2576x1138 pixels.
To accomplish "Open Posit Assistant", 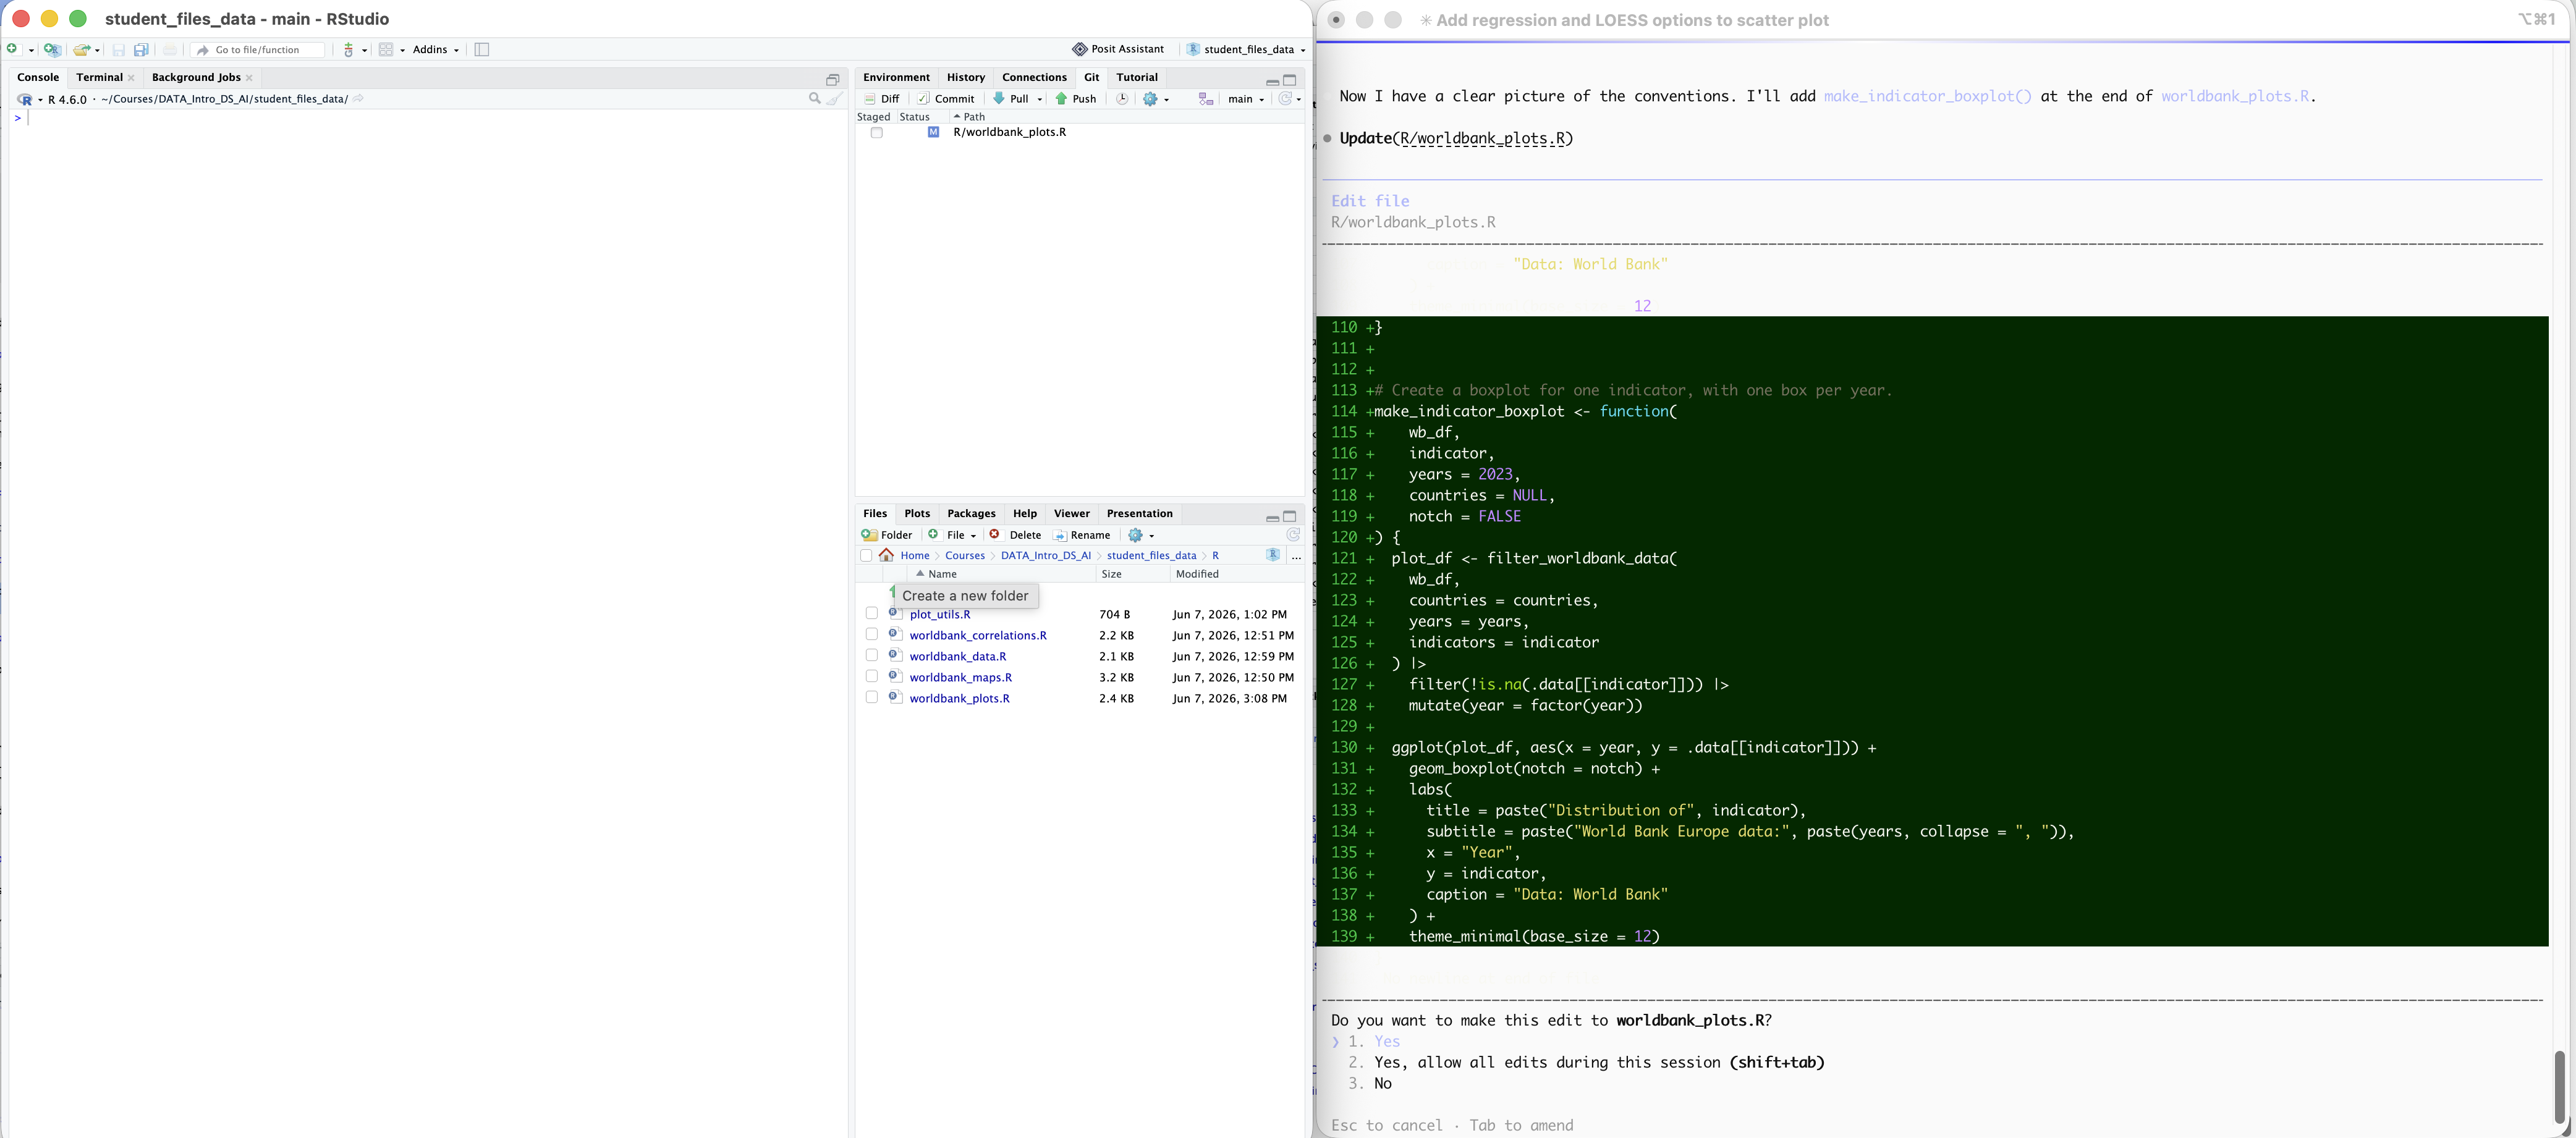I will click(1118, 49).
